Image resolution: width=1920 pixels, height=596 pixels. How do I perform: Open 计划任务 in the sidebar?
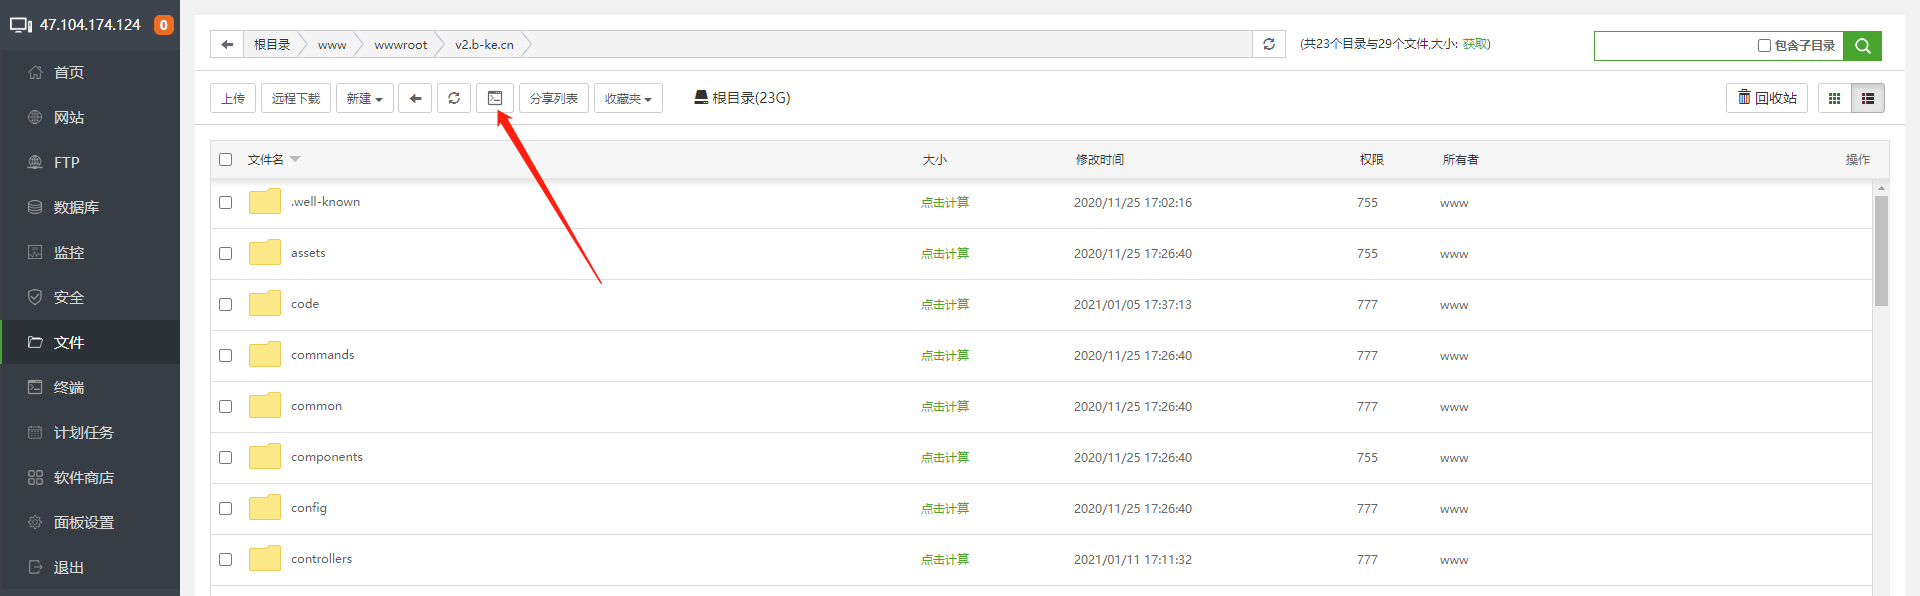90,432
